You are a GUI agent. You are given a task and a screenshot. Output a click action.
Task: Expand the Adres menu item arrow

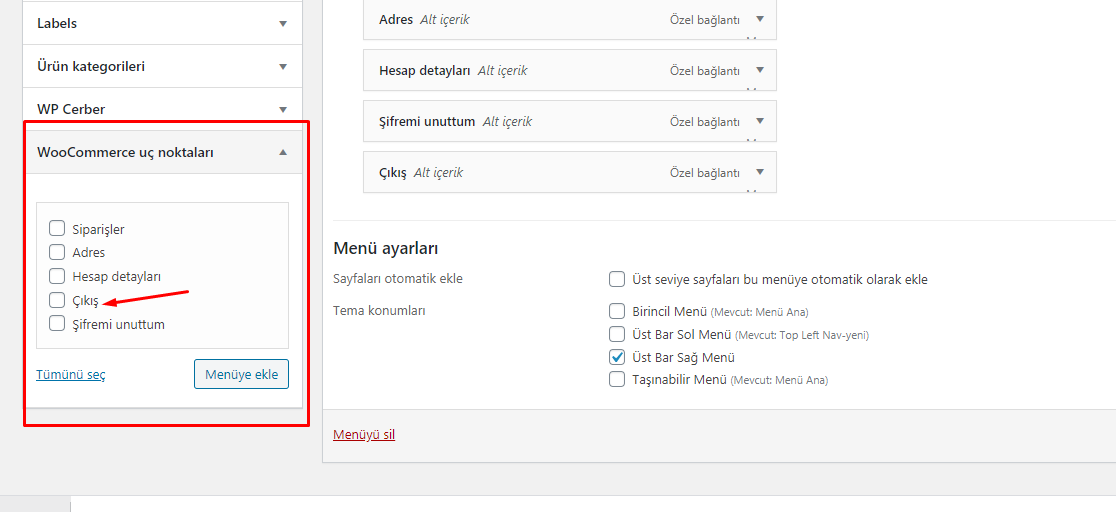click(759, 19)
